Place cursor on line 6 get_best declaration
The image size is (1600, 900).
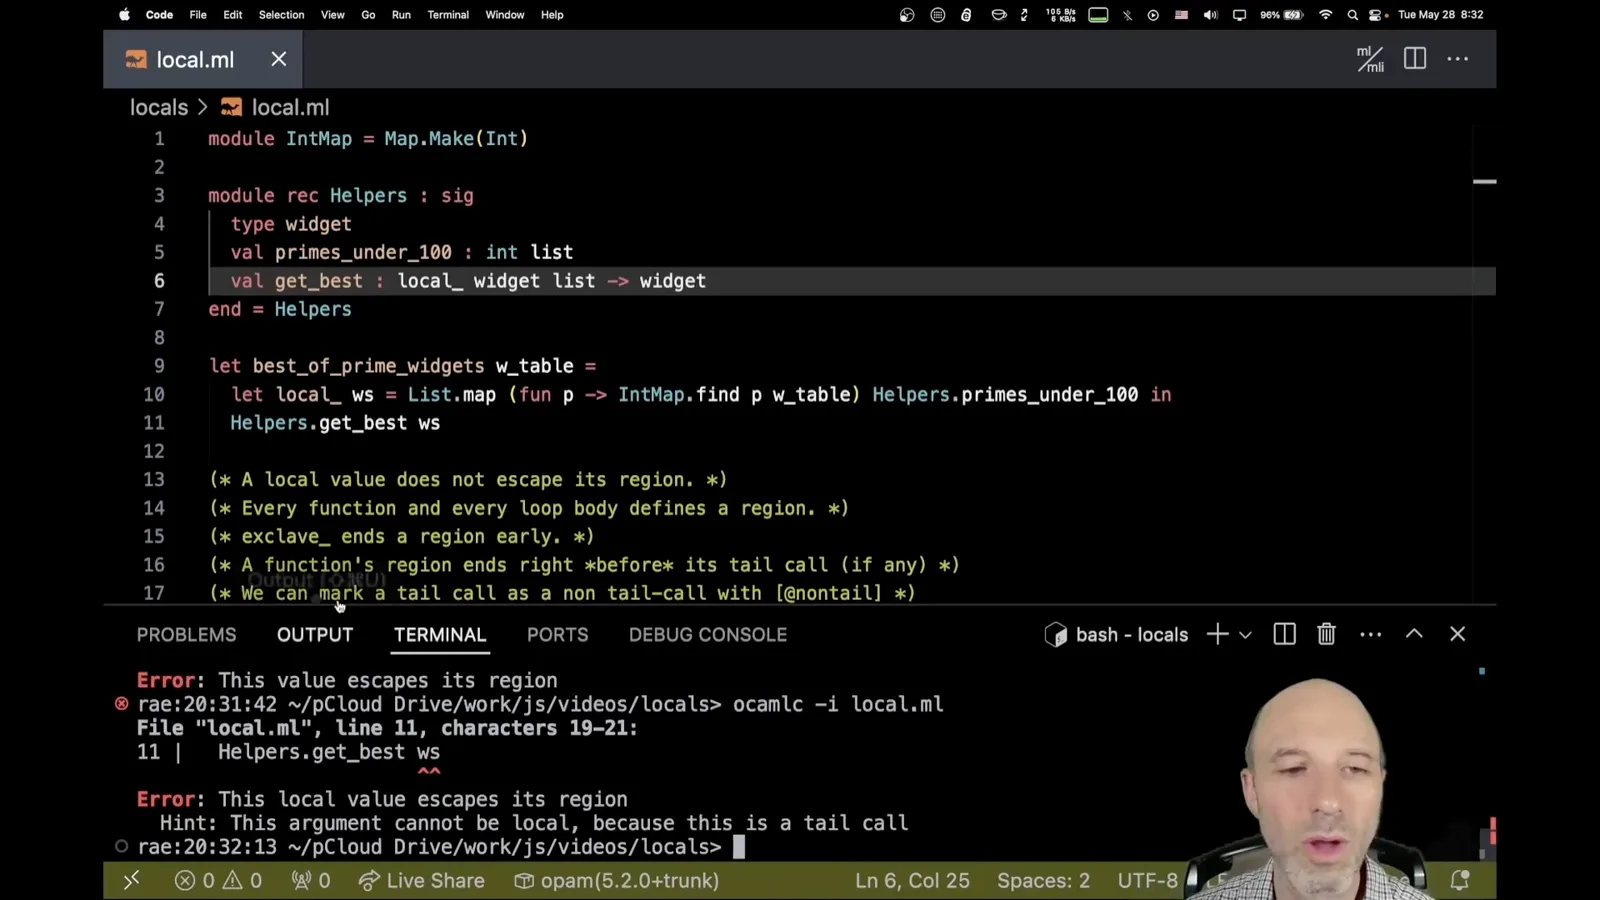click(x=467, y=281)
